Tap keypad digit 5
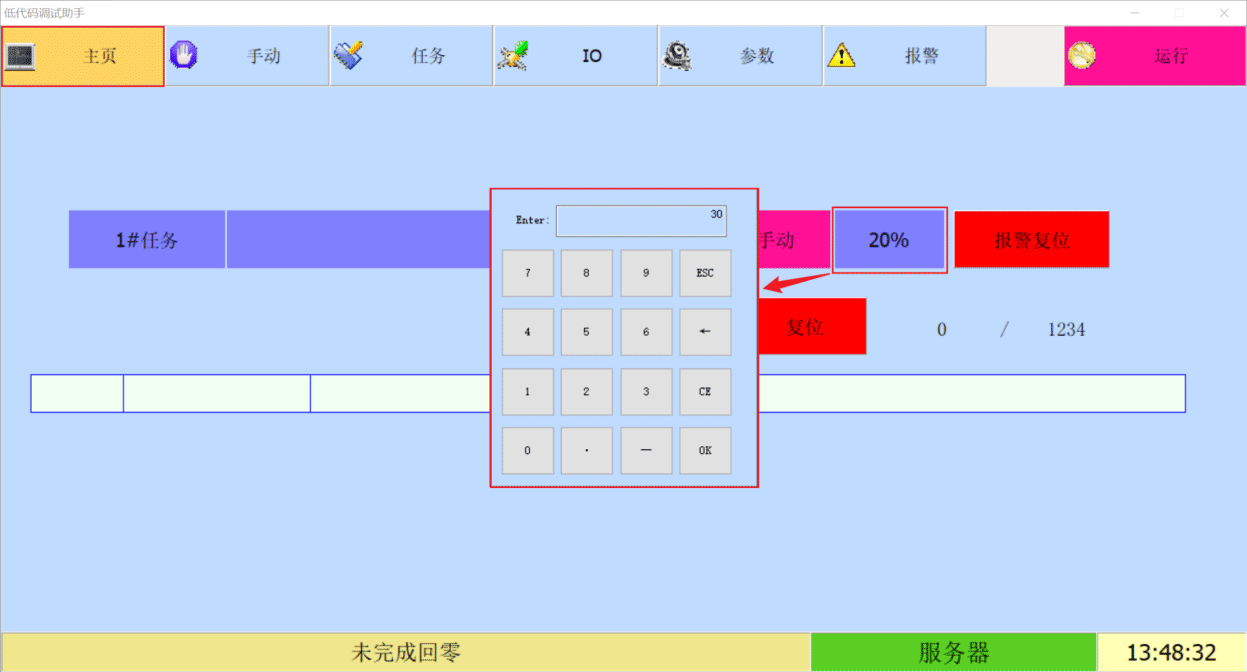The image size is (1247, 672). click(586, 332)
